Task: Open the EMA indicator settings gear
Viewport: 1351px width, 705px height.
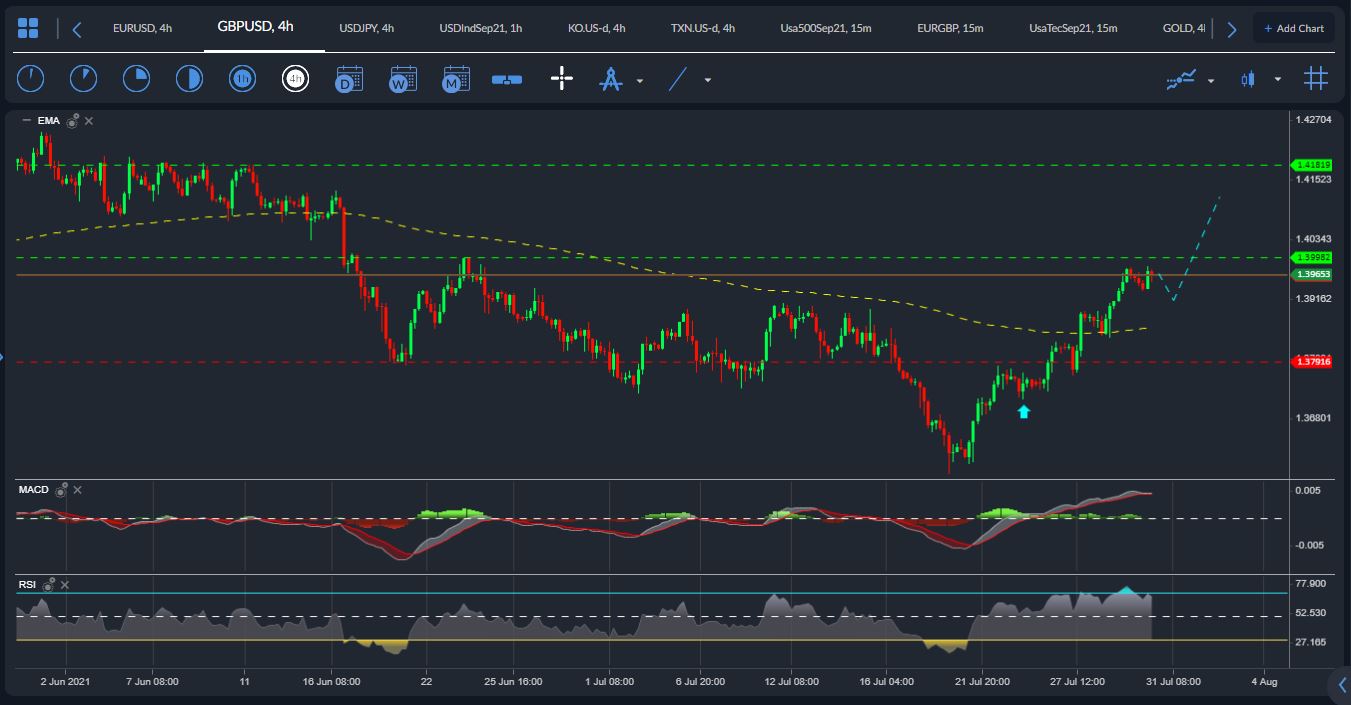Action: (x=70, y=120)
